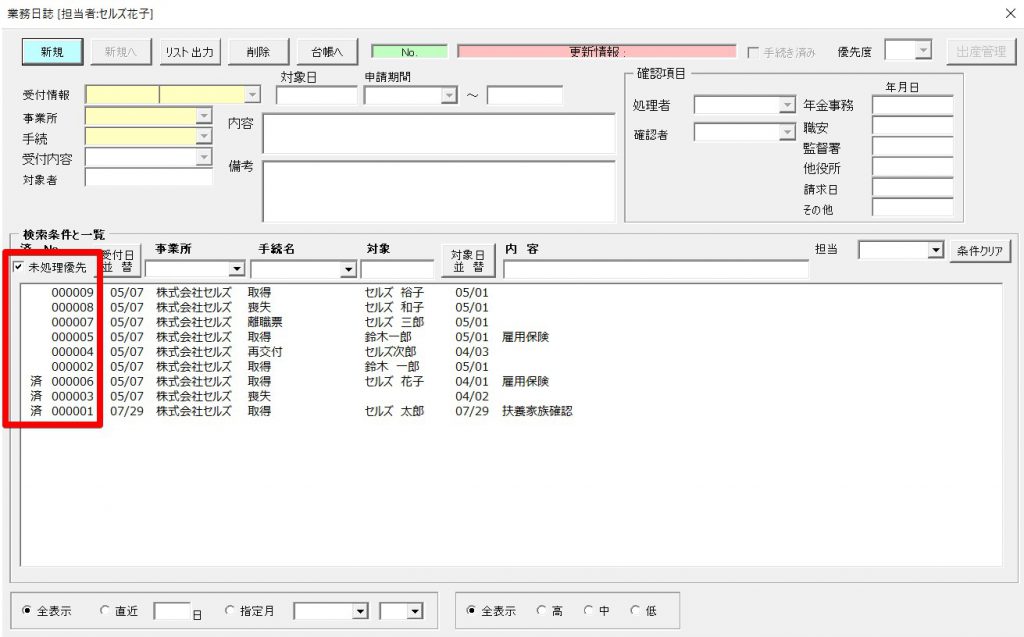The image size is (1024, 637).
Task: Open 手続名 search filter dropdown
Action: click(x=348, y=269)
